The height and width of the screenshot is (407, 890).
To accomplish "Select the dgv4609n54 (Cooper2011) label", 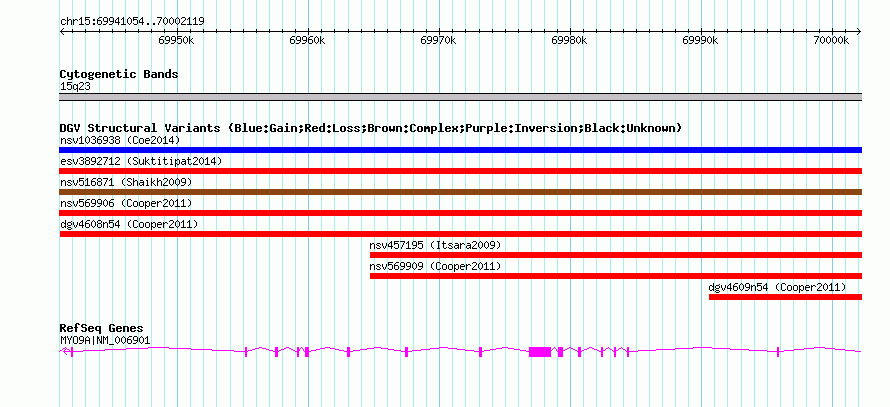I will 778,287.
